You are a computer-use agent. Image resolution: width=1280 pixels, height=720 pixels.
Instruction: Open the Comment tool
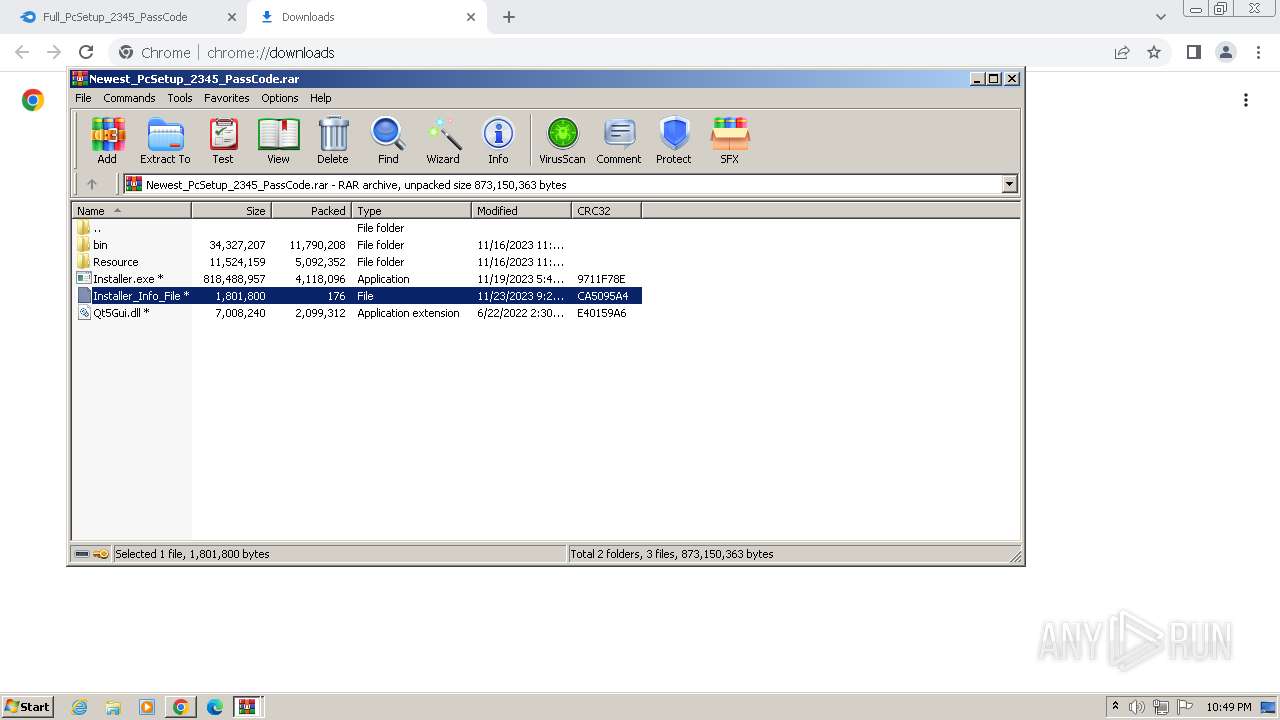point(619,140)
